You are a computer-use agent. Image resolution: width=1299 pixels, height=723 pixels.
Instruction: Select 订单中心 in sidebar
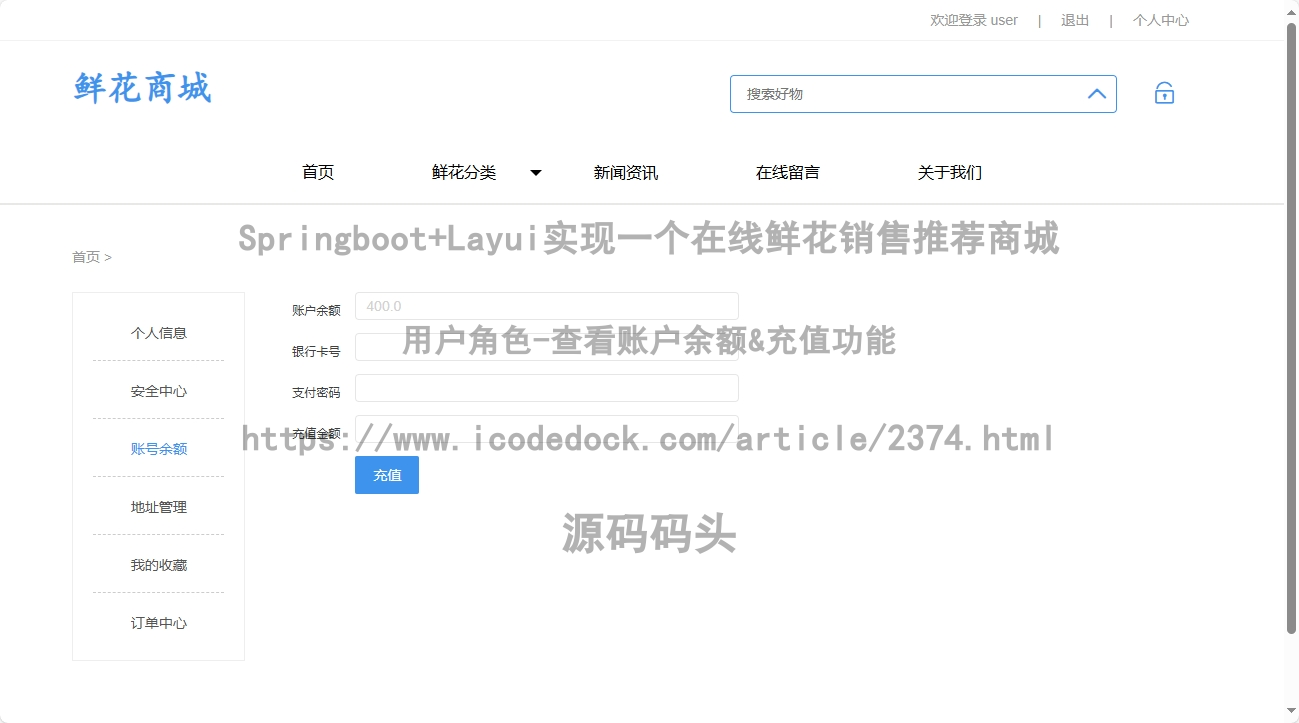158,623
